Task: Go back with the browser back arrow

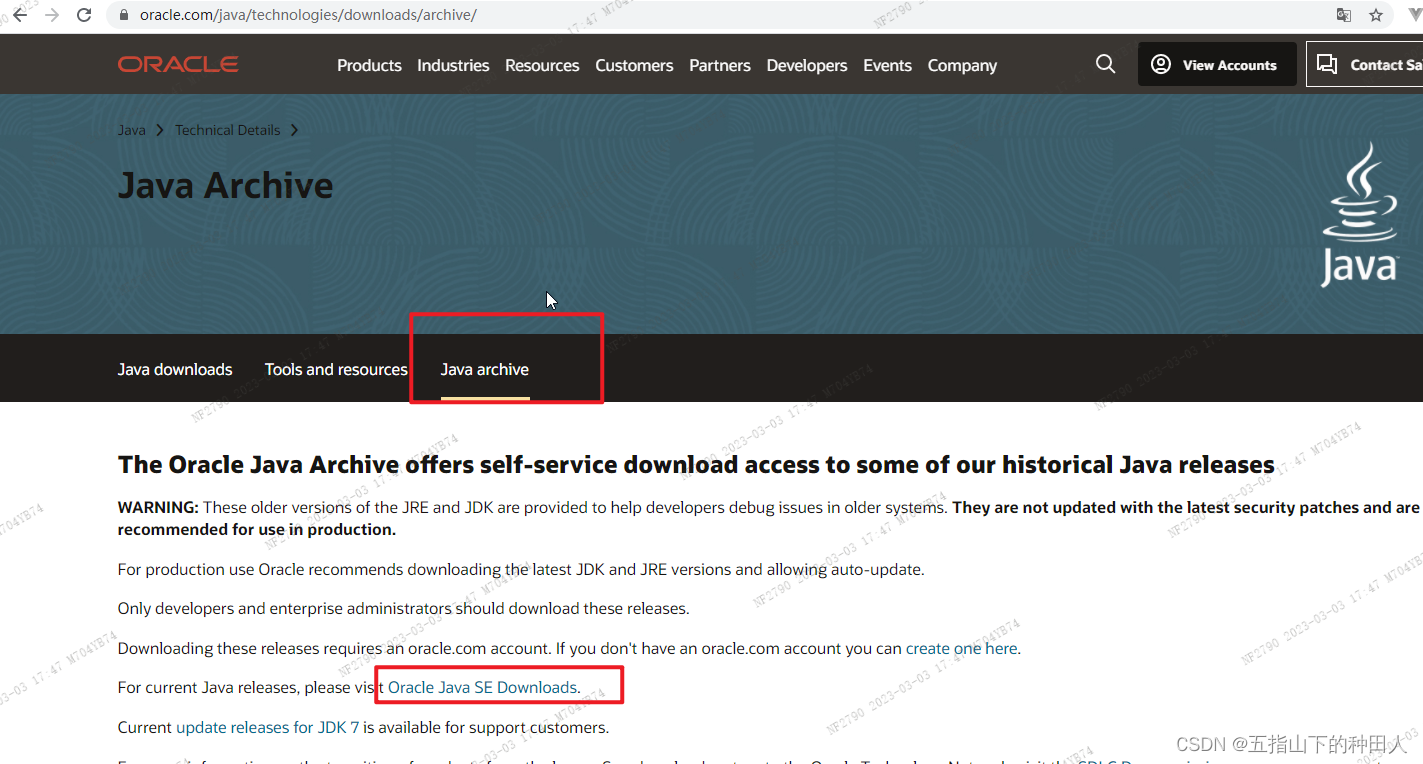Action: [20, 15]
